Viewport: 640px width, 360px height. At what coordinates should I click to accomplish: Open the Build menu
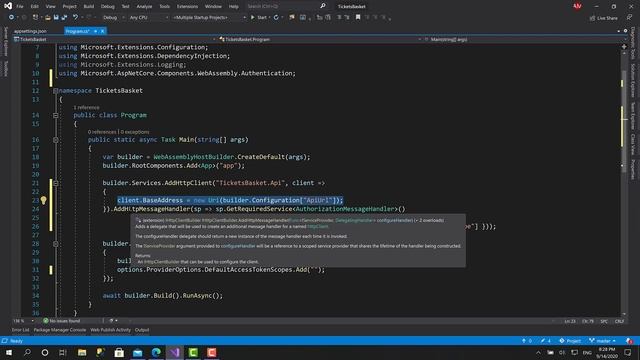click(89, 7)
